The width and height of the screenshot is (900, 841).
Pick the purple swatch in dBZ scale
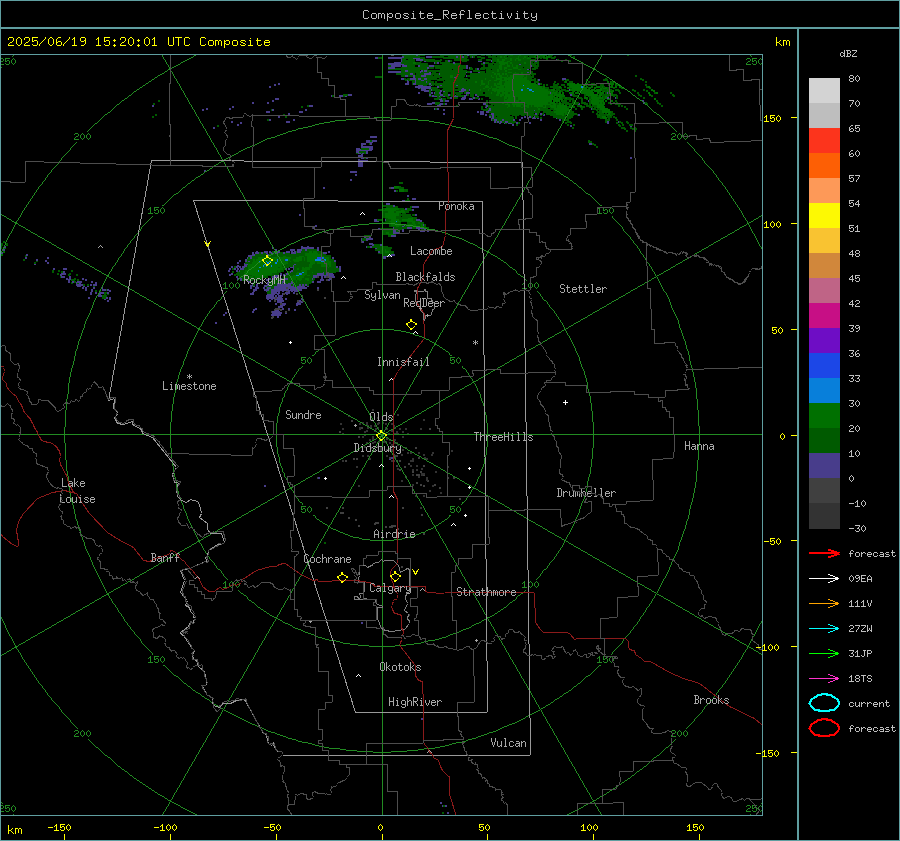point(824,340)
